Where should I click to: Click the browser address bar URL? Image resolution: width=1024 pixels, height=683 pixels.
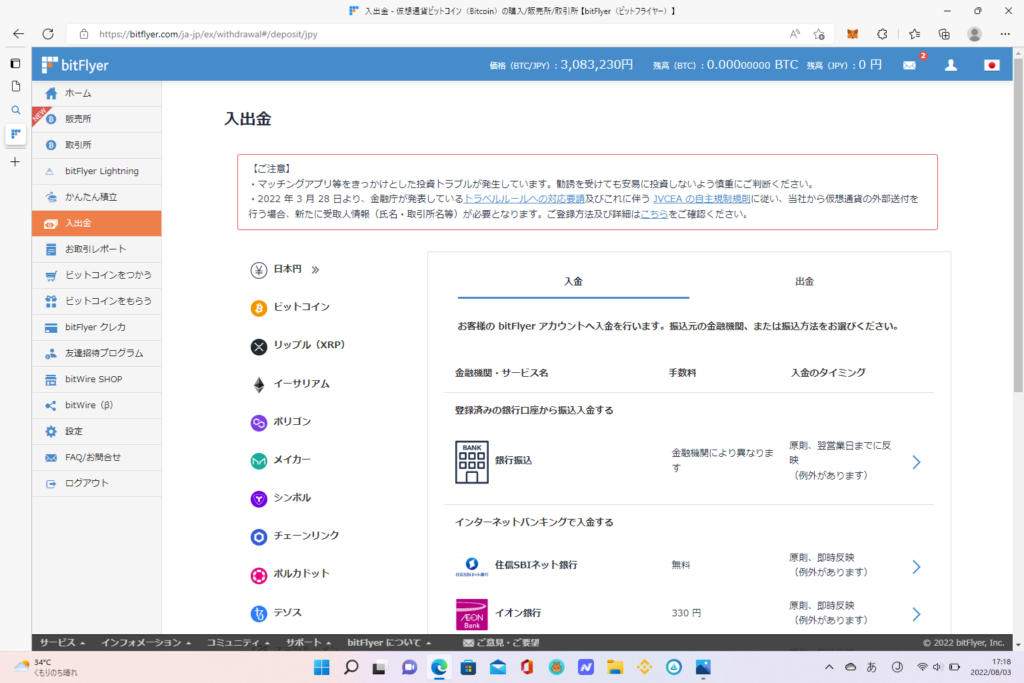[x=400, y=33]
